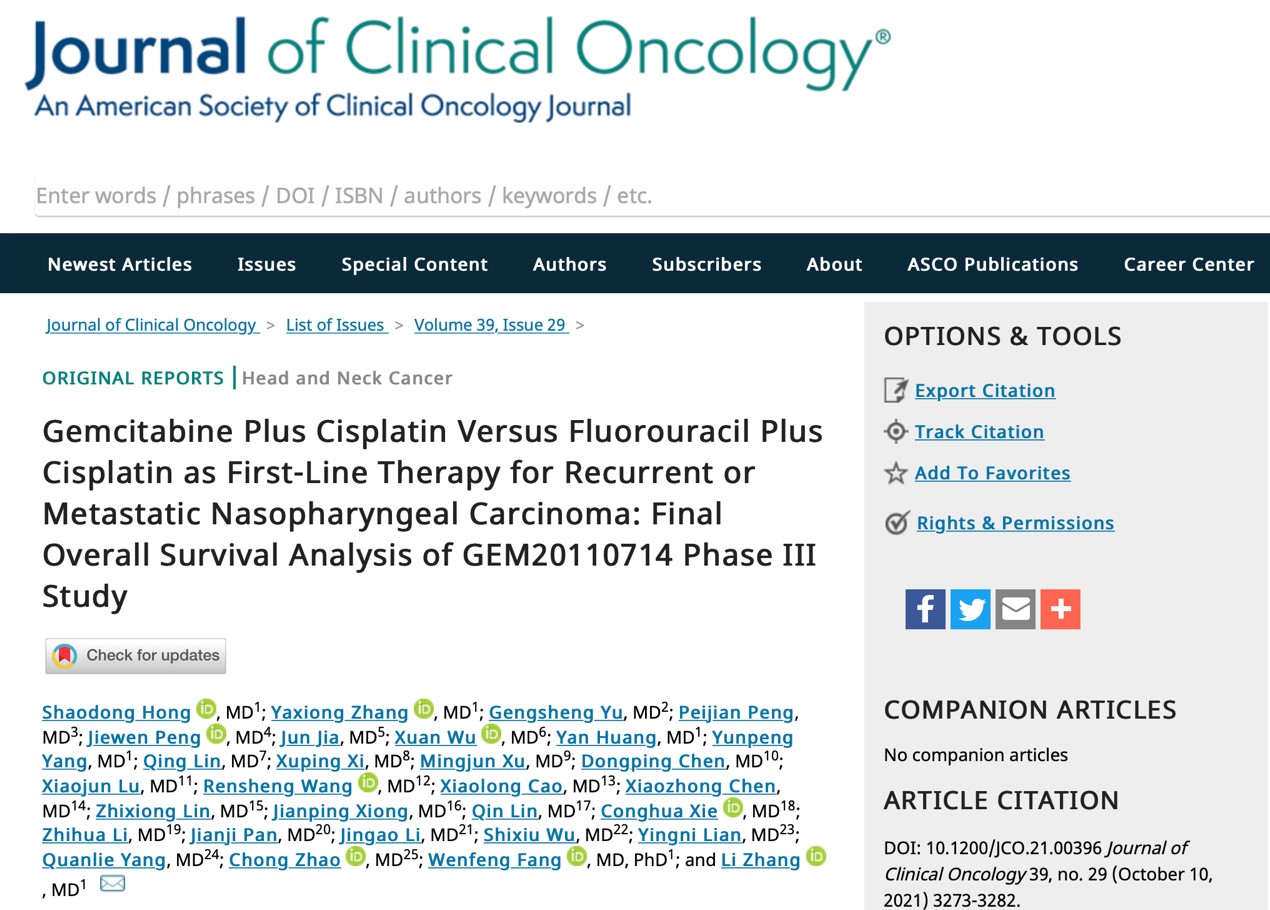Open the List of Issues breadcrumb link
This screenshot has width=1270, height=910.
pos(336,325)
